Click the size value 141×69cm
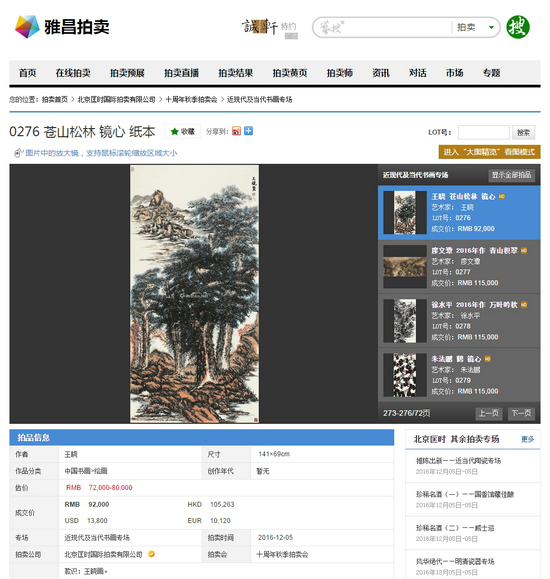Image resolution: width=550 pixels, height=579 pixels. pos(274,454)
